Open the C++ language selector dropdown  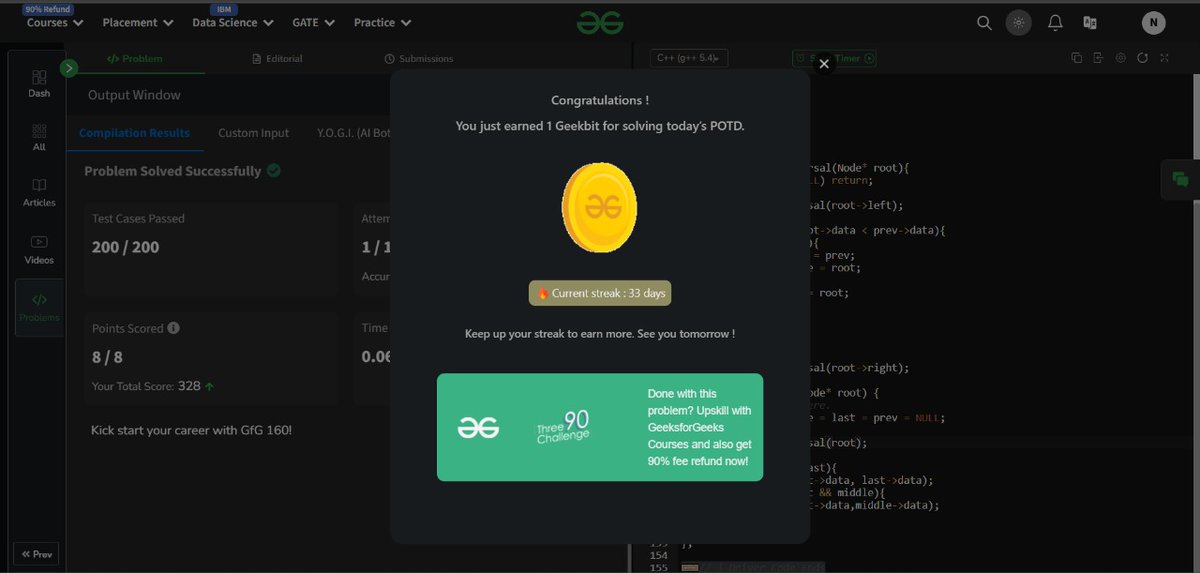[x=689, y=58]
